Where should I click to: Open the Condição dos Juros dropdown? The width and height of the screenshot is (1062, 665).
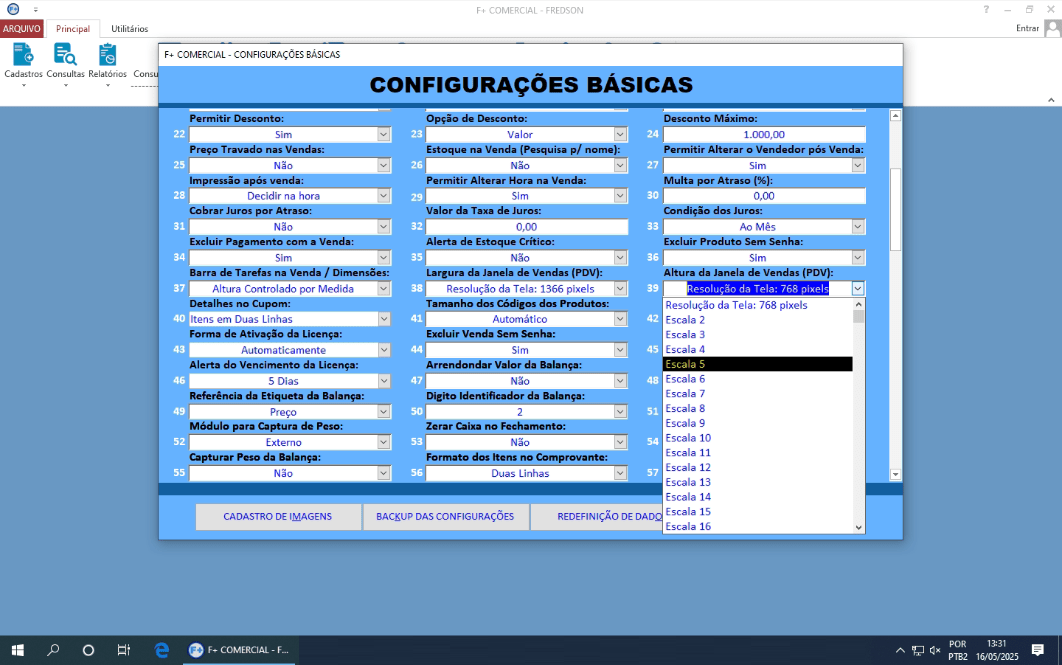[x=858, y=226]
